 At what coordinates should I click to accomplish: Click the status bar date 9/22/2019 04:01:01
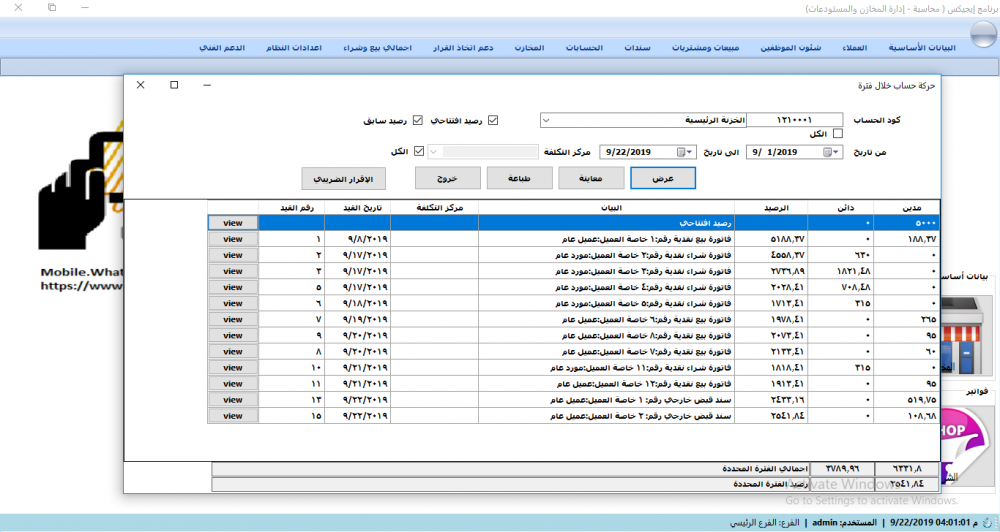[x=934, y=522]
